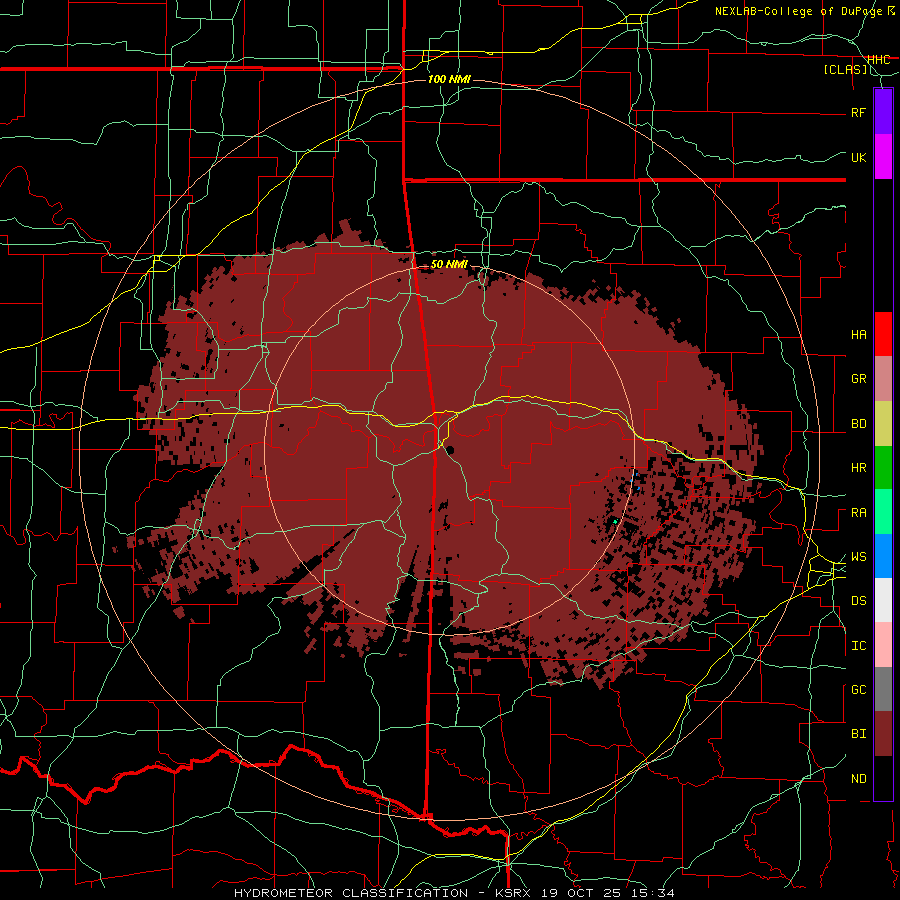Click the HA red legend swatch
This screenshot has width=900, height=900.
pos(883,334)
